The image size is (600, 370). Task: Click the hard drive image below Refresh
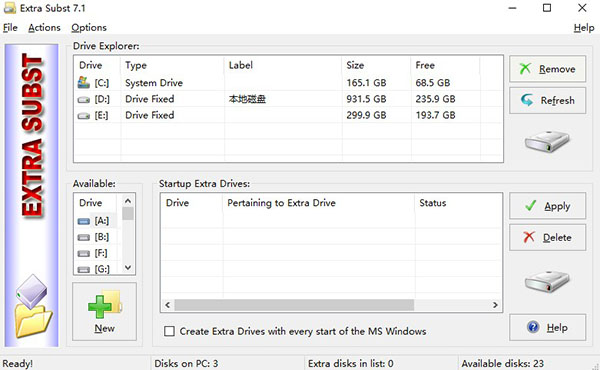[x=547, y=141]
